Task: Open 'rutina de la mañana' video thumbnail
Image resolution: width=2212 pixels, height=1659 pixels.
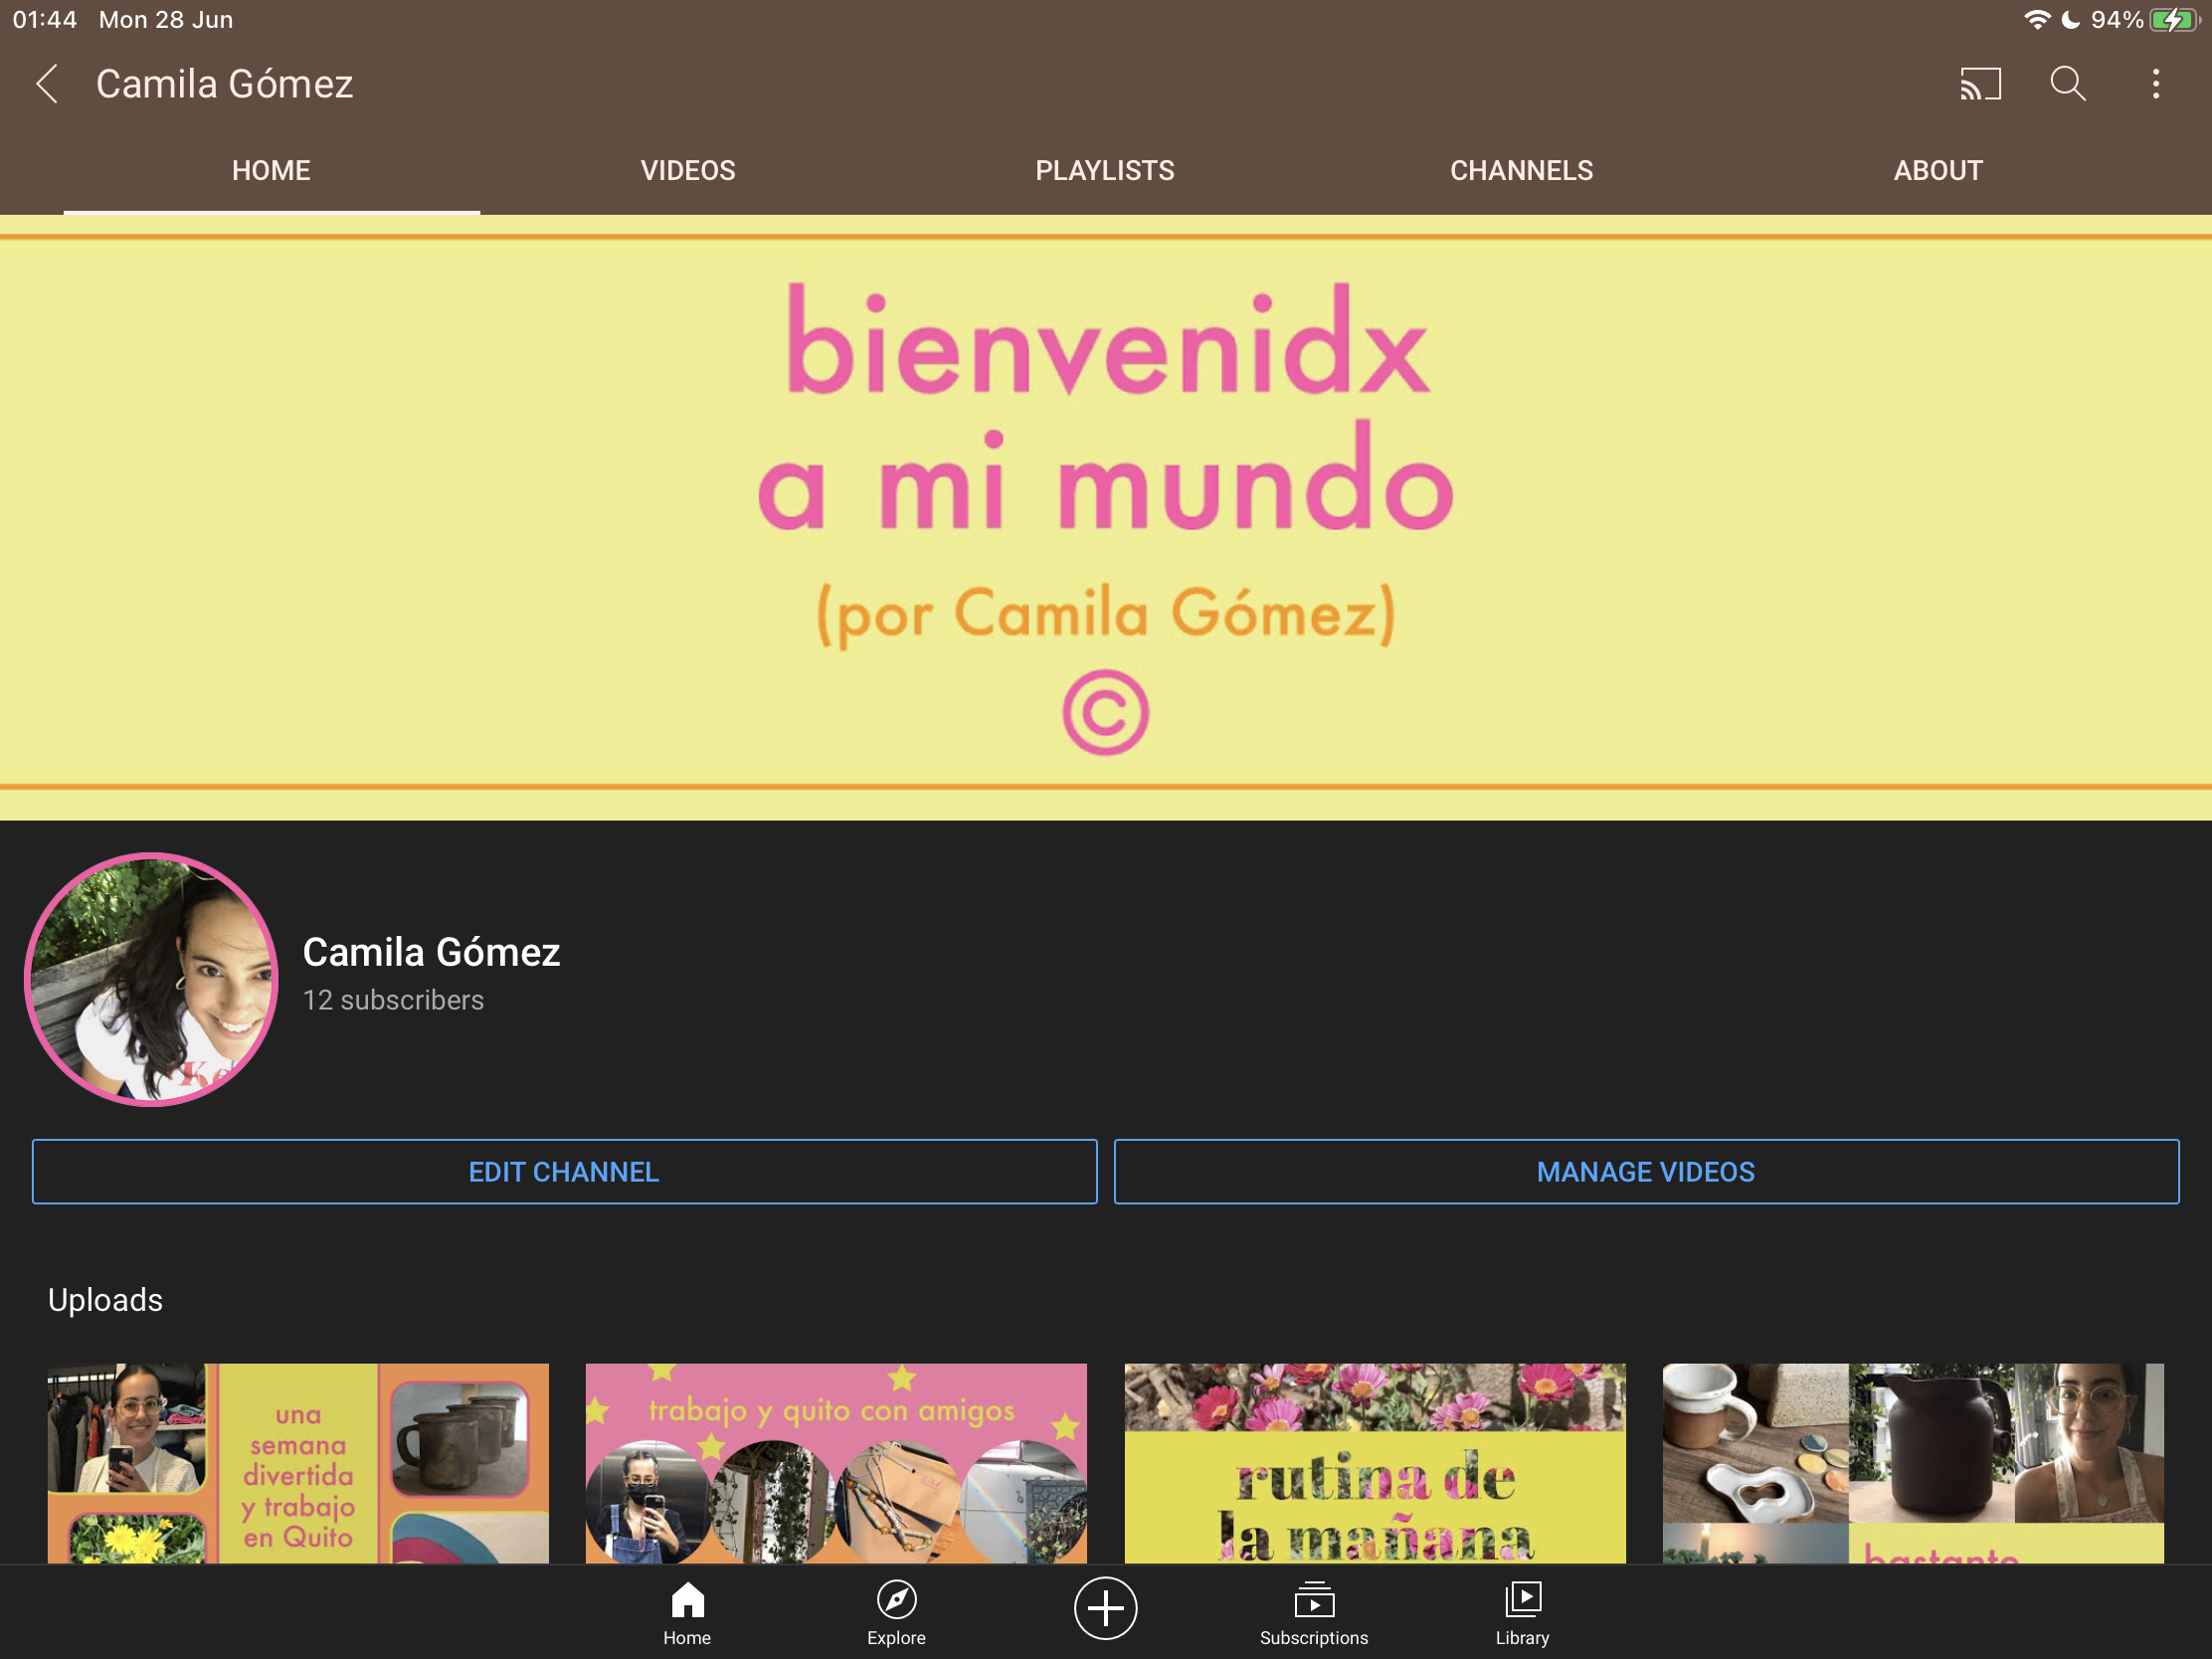Action: [x=1375, y=1463]
